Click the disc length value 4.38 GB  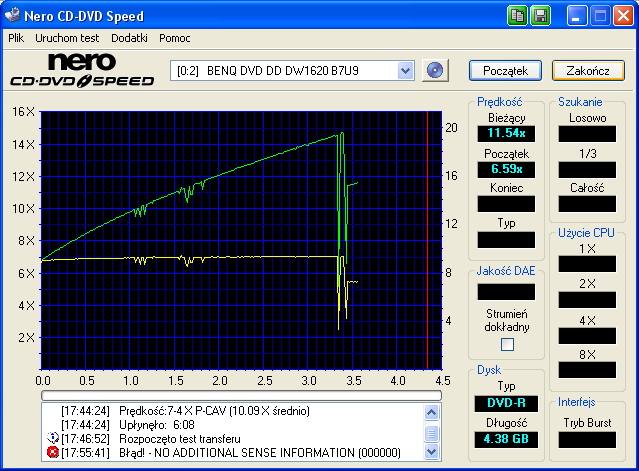[506, 439]
